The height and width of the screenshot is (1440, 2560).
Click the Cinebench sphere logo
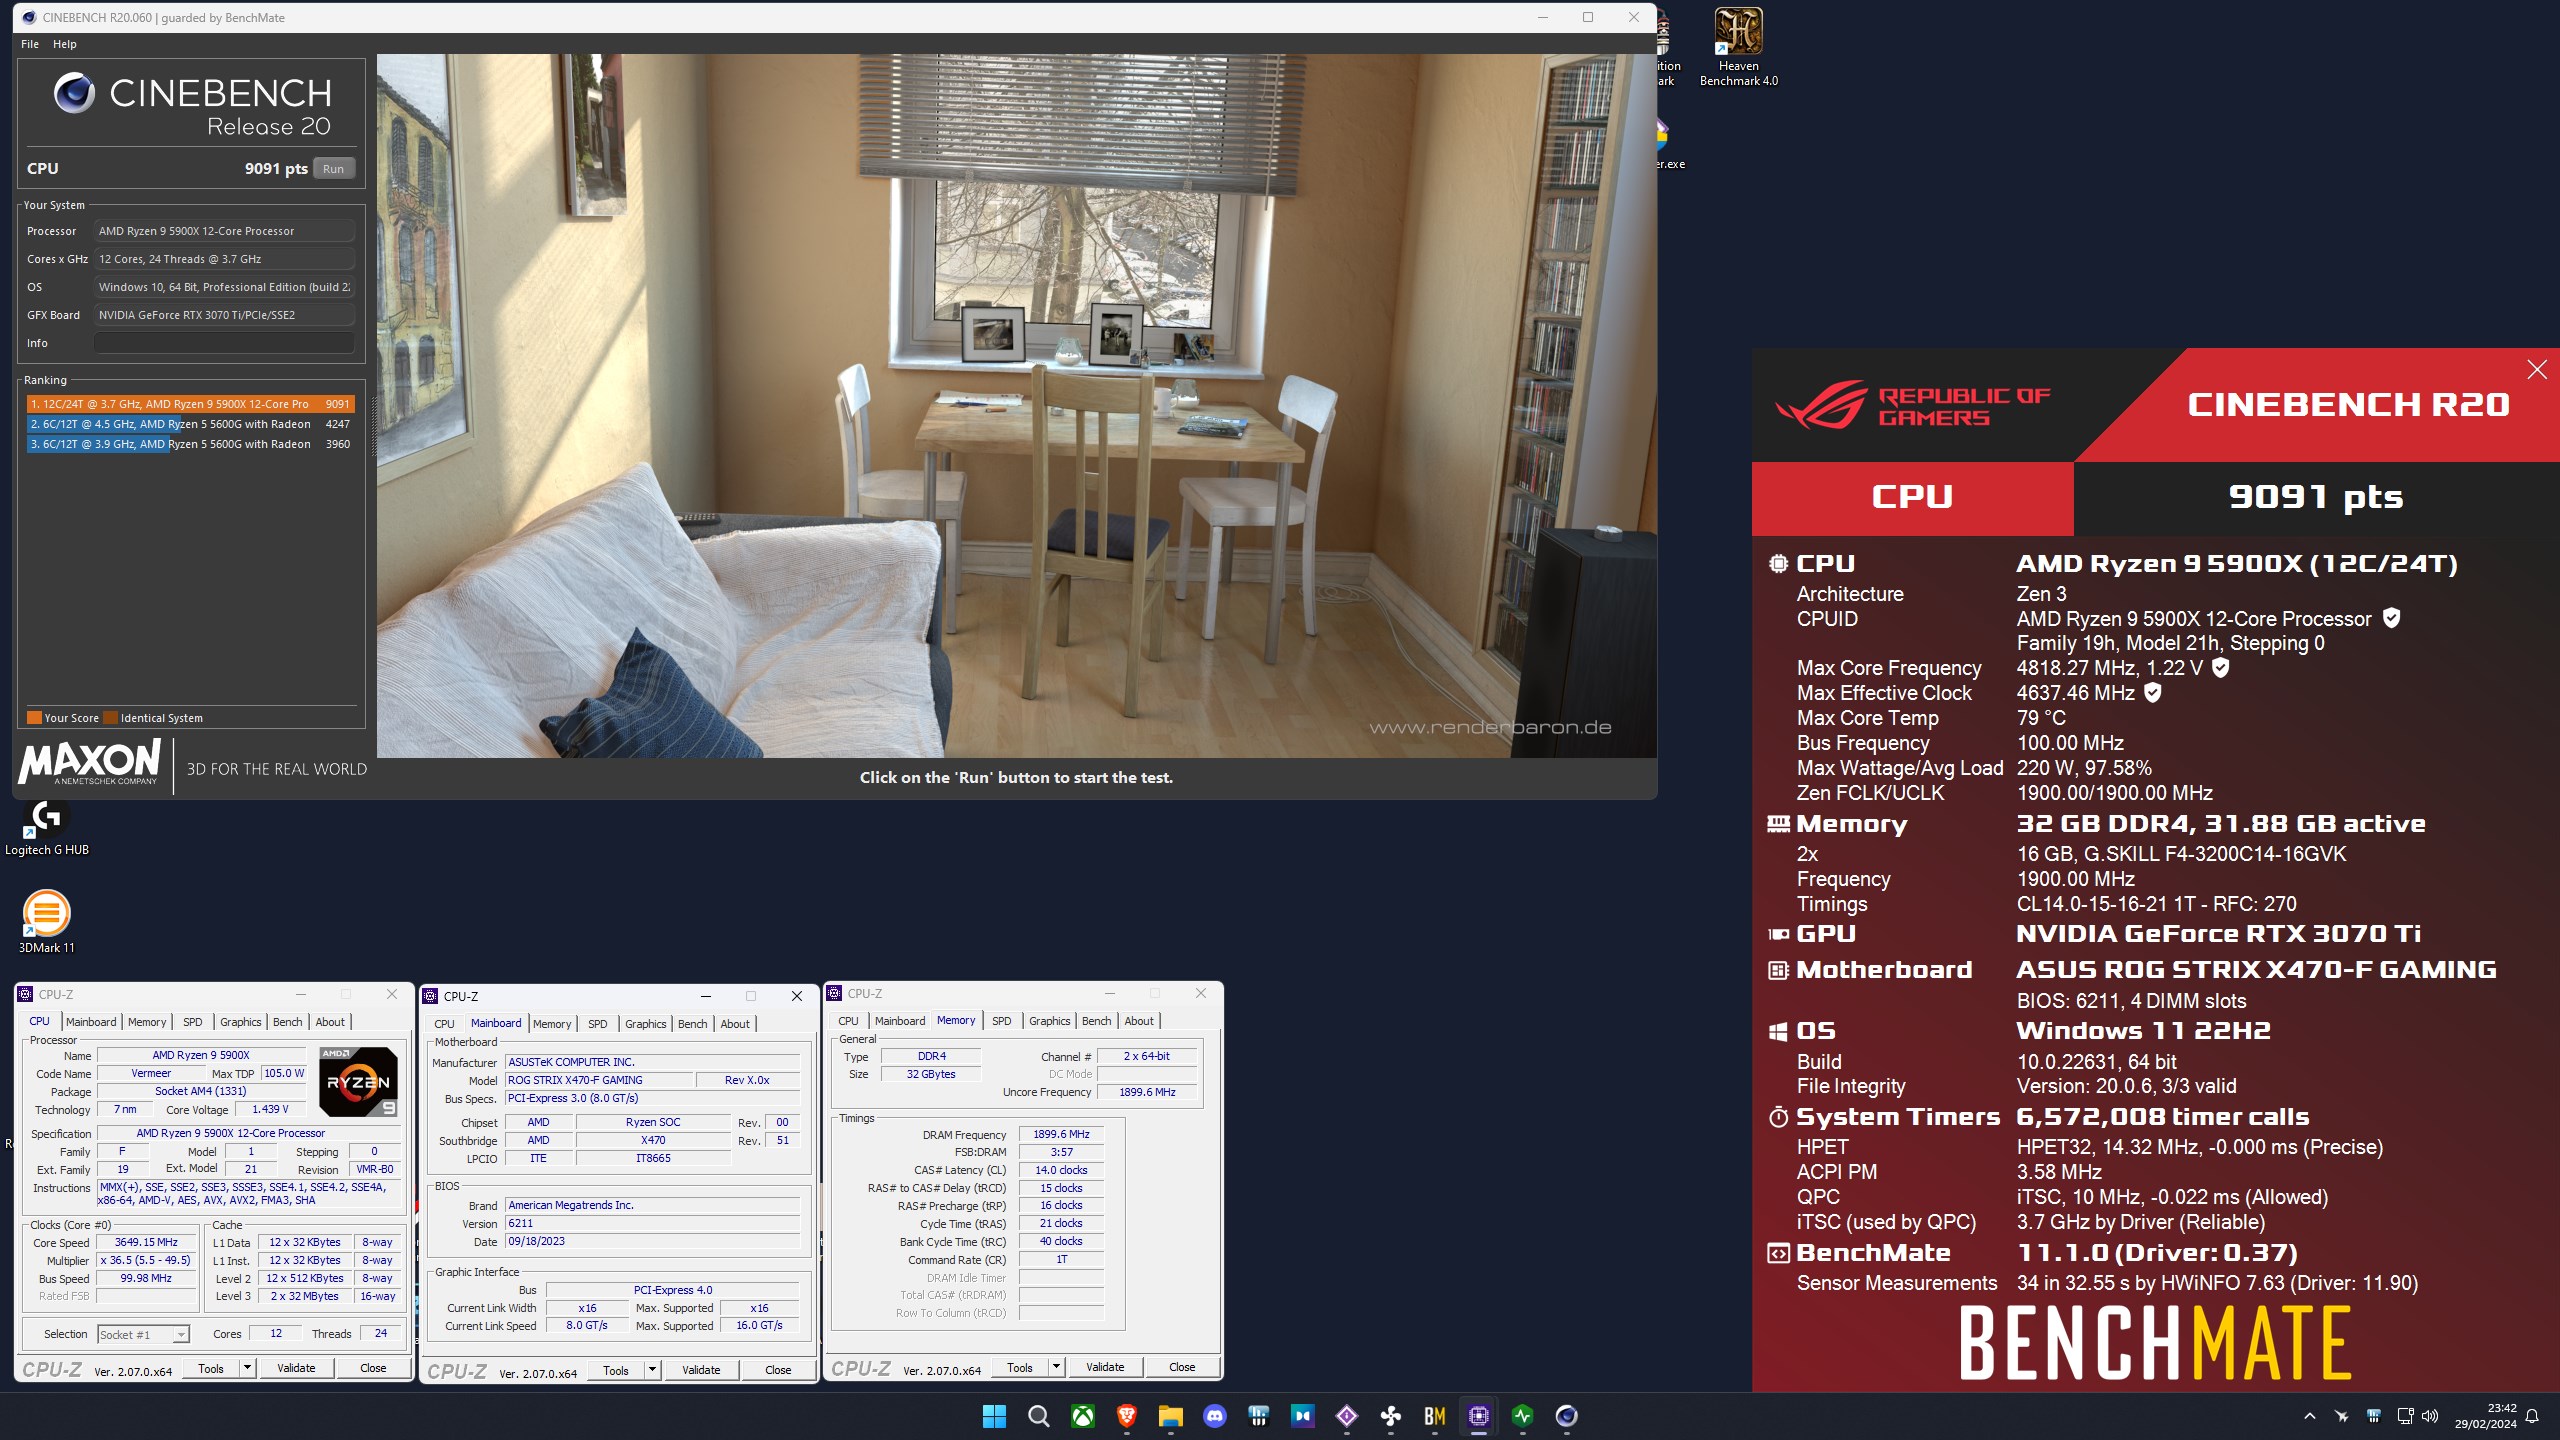coord(74,93)
